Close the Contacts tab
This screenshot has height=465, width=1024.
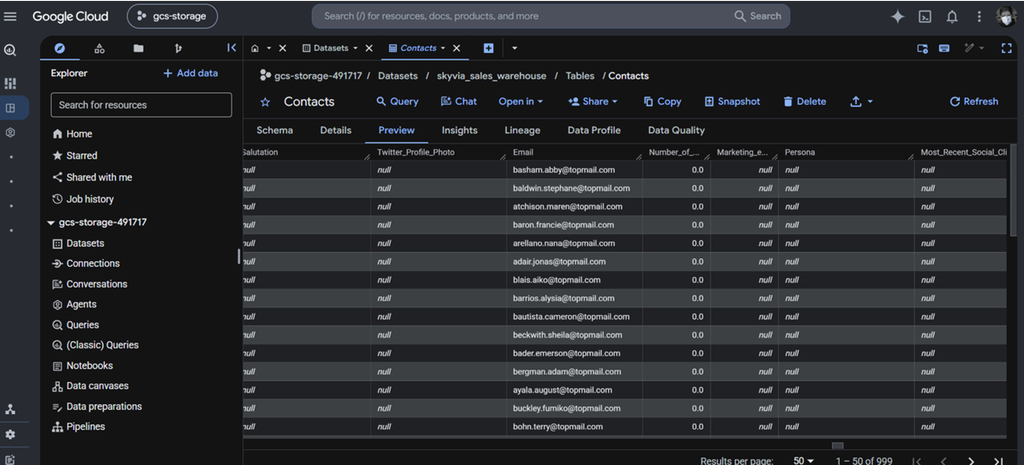tap(456, 48)
